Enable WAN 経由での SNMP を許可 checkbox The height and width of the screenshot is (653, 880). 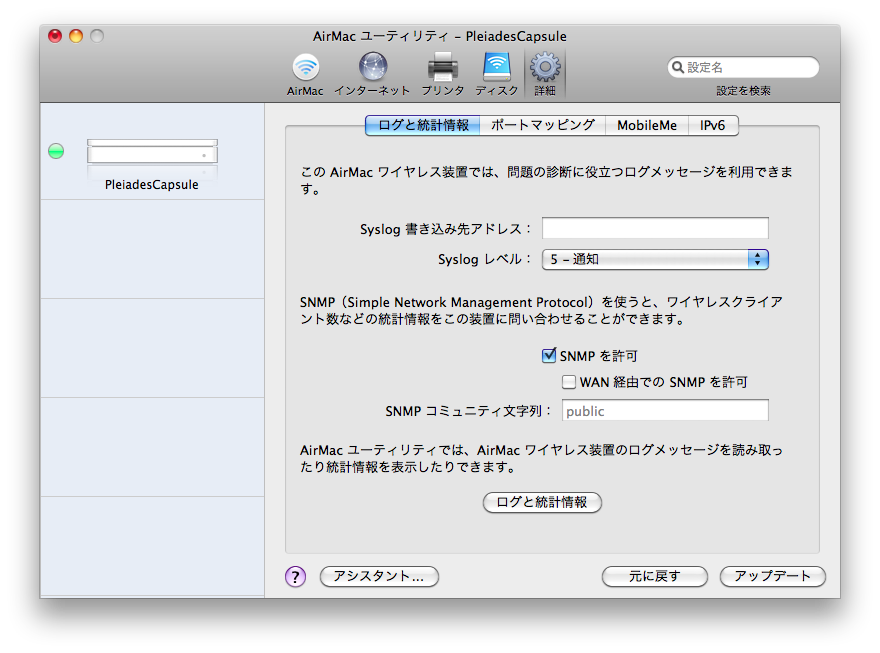(x=569, y=382)
